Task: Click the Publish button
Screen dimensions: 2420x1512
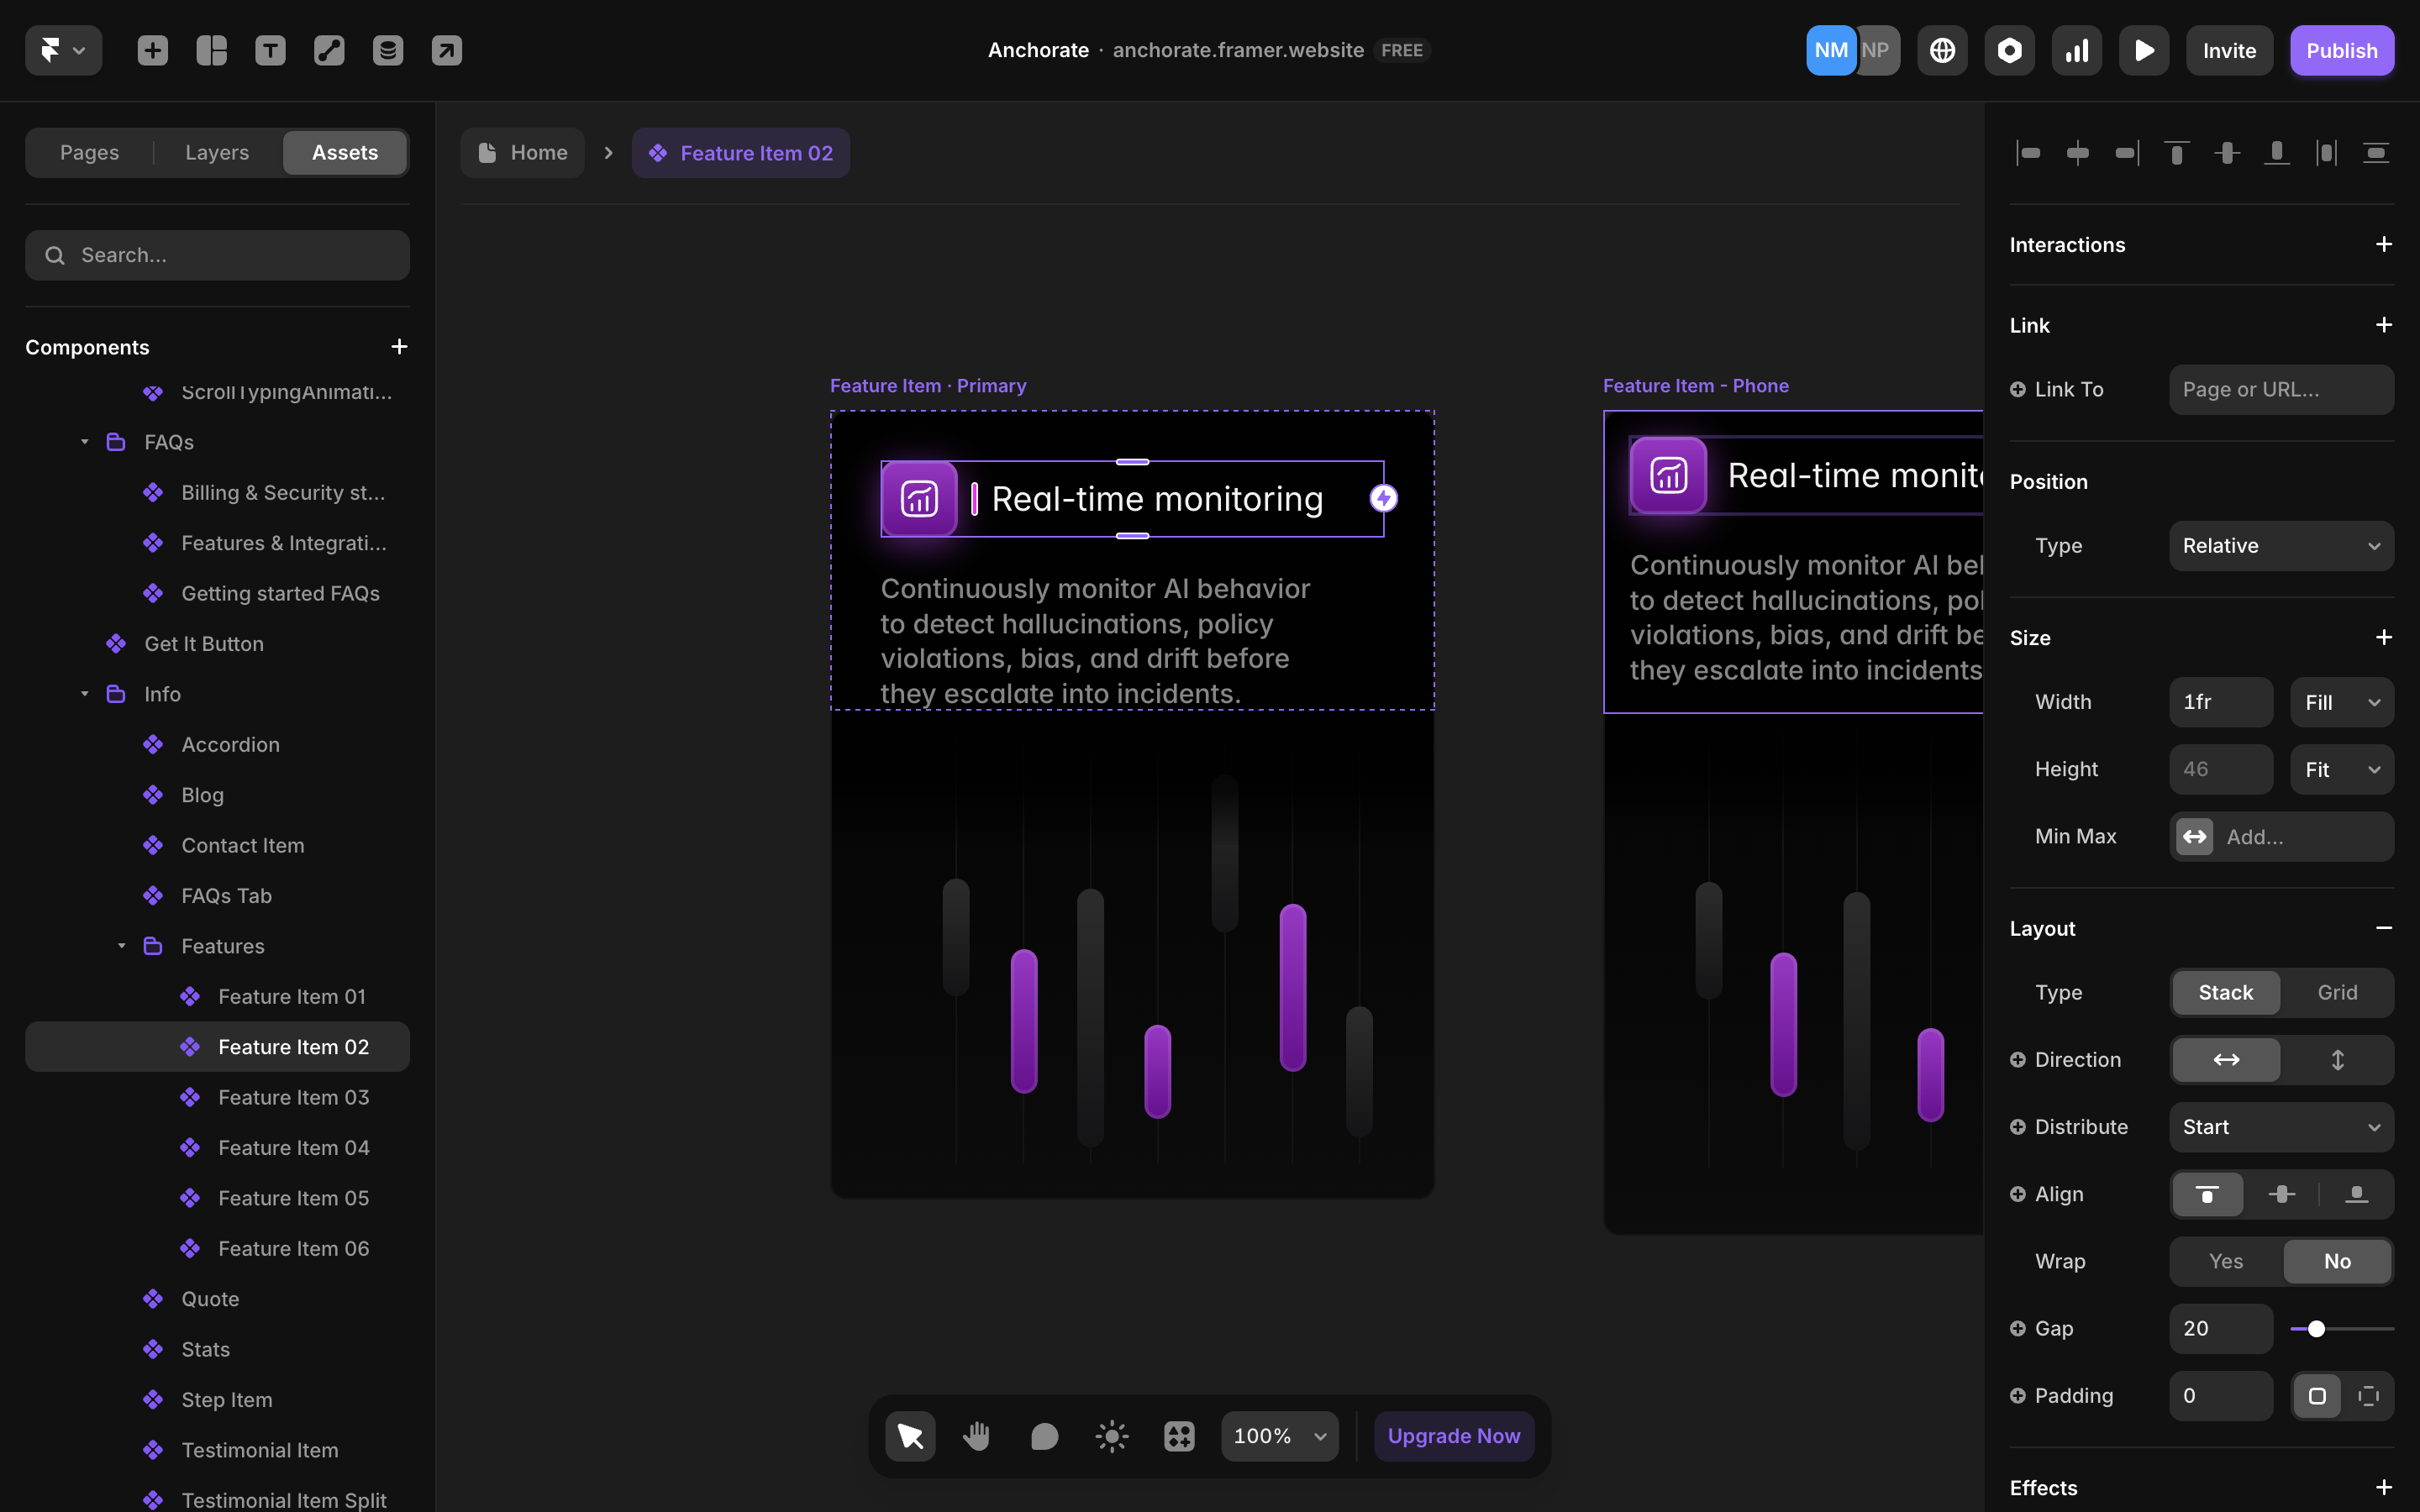Action: [2341, 50]
